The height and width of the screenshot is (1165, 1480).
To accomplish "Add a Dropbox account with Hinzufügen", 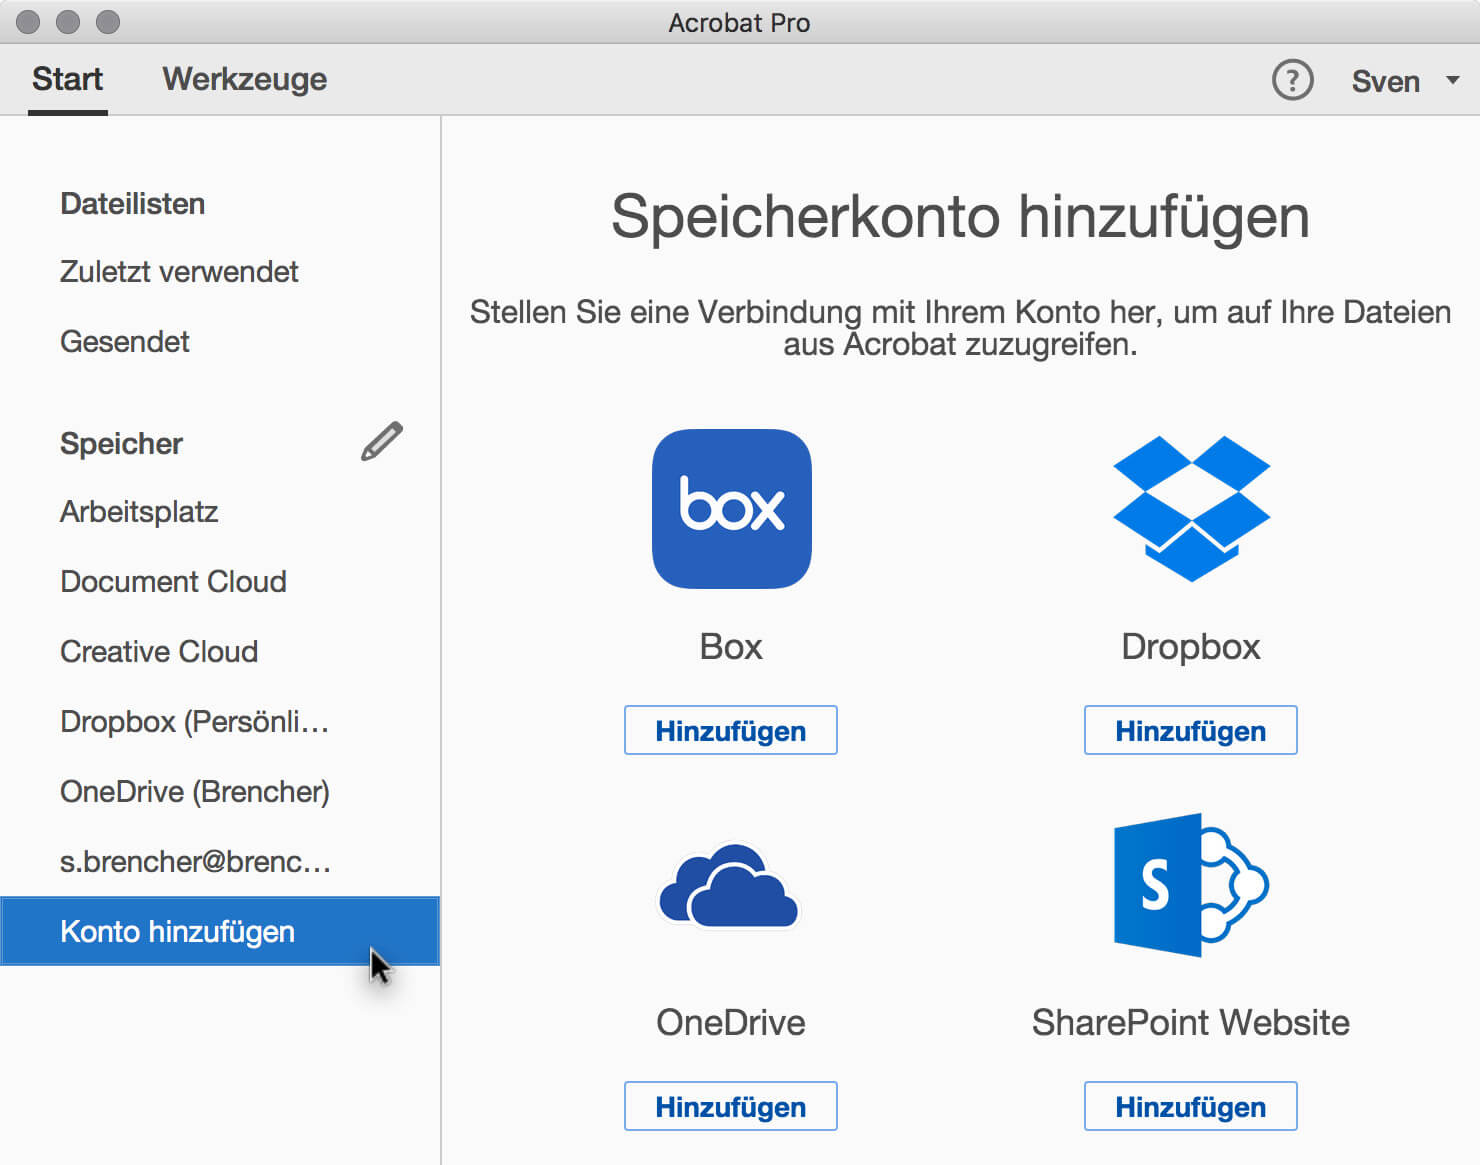I will coord(1191,731).
